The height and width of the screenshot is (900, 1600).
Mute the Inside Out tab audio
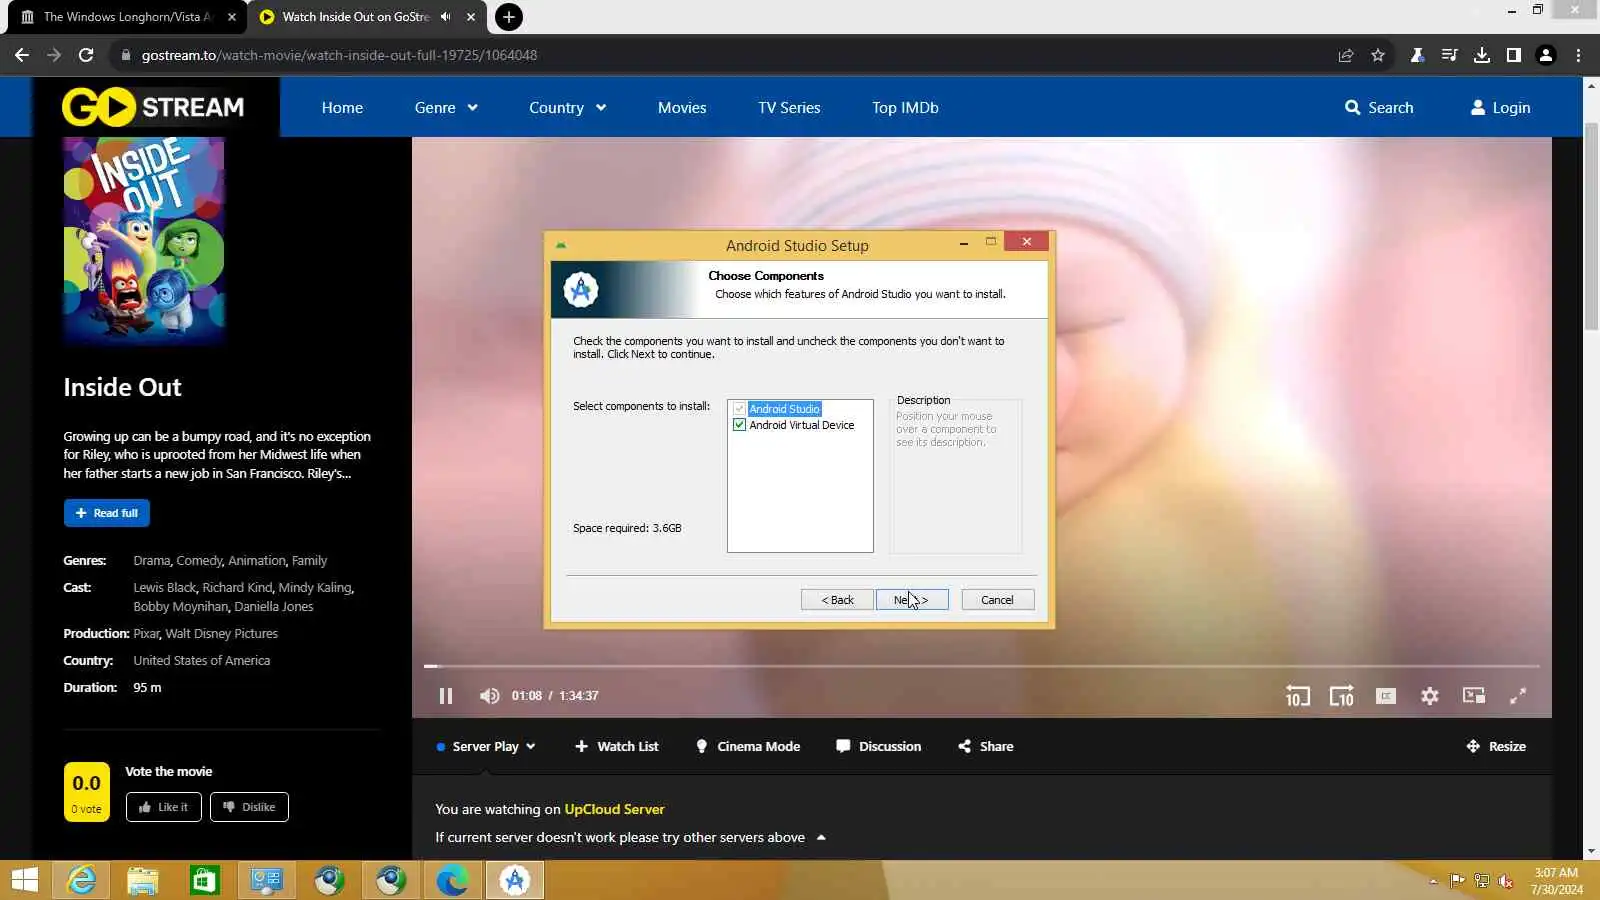coord(446,17)
